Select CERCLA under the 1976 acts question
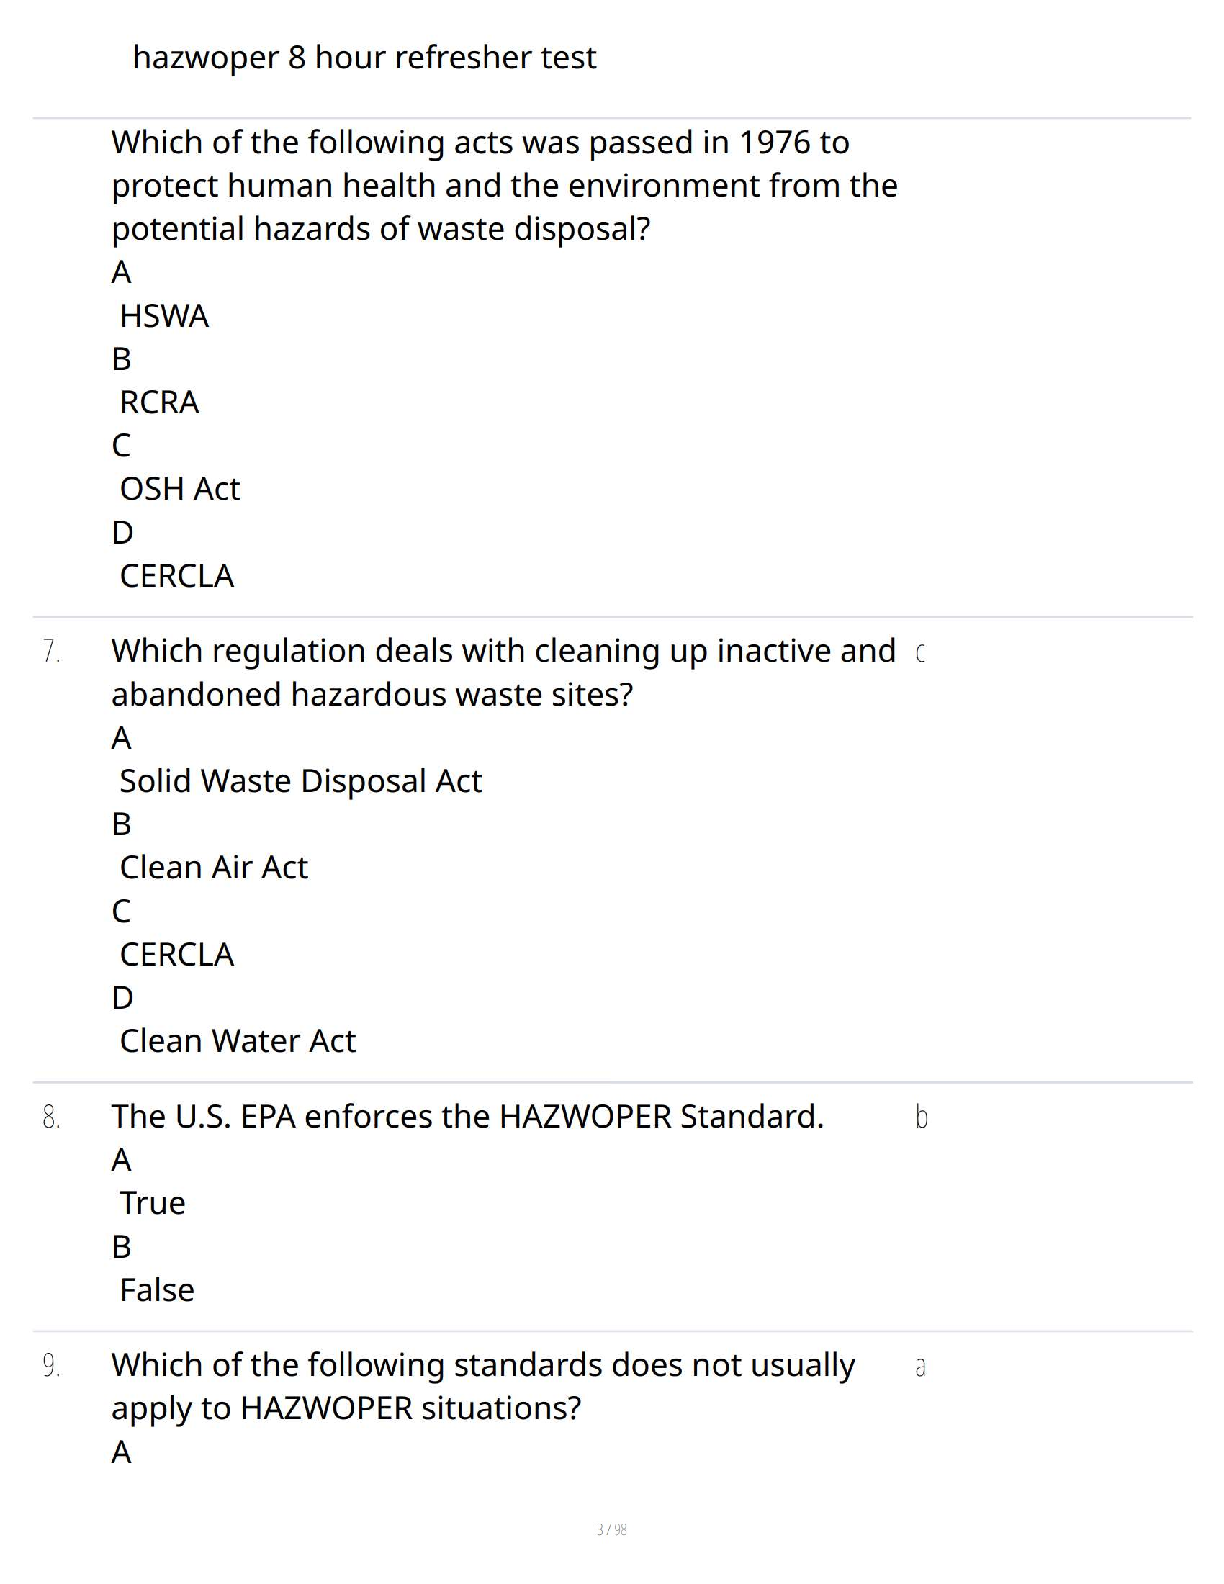Screen dimensions: 1224x1584 pos(177,576)
